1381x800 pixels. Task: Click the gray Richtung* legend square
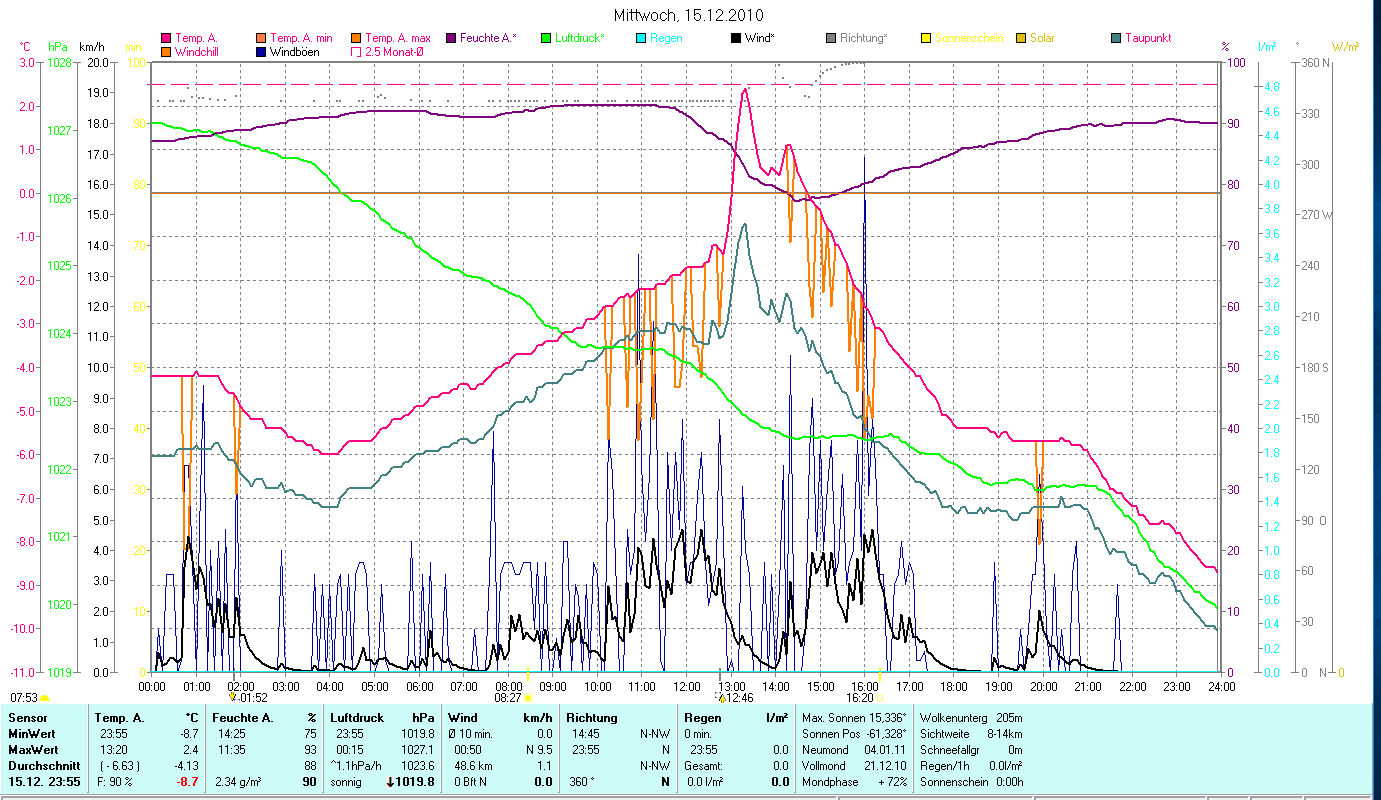click(831, 38)
